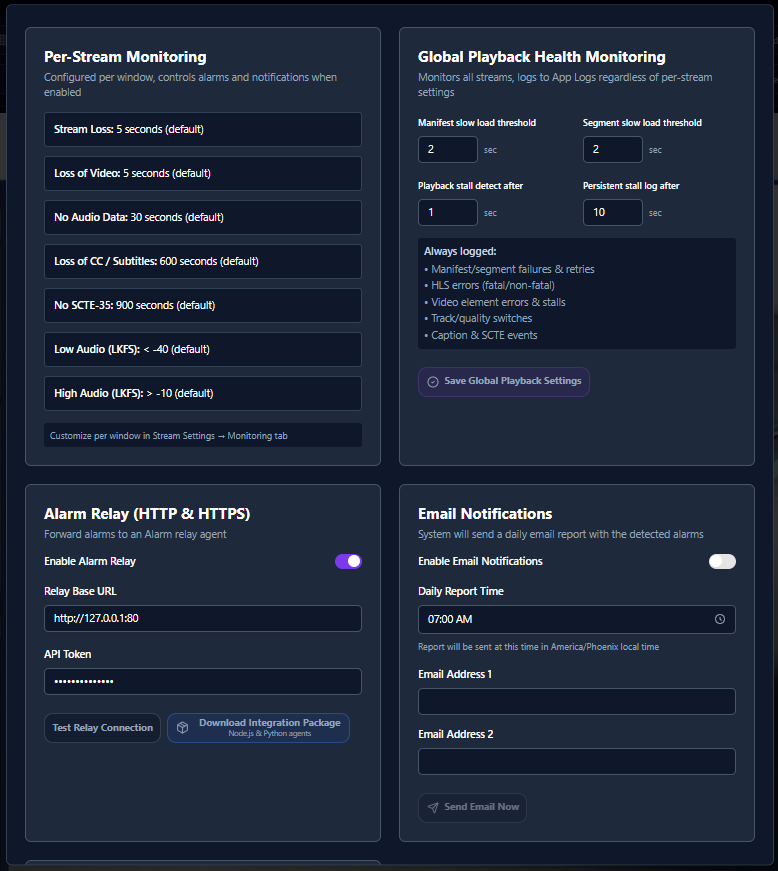Click the clock icon in Daily Report Time
Viewport: 778px width, 871px height.
click(720, 619)
